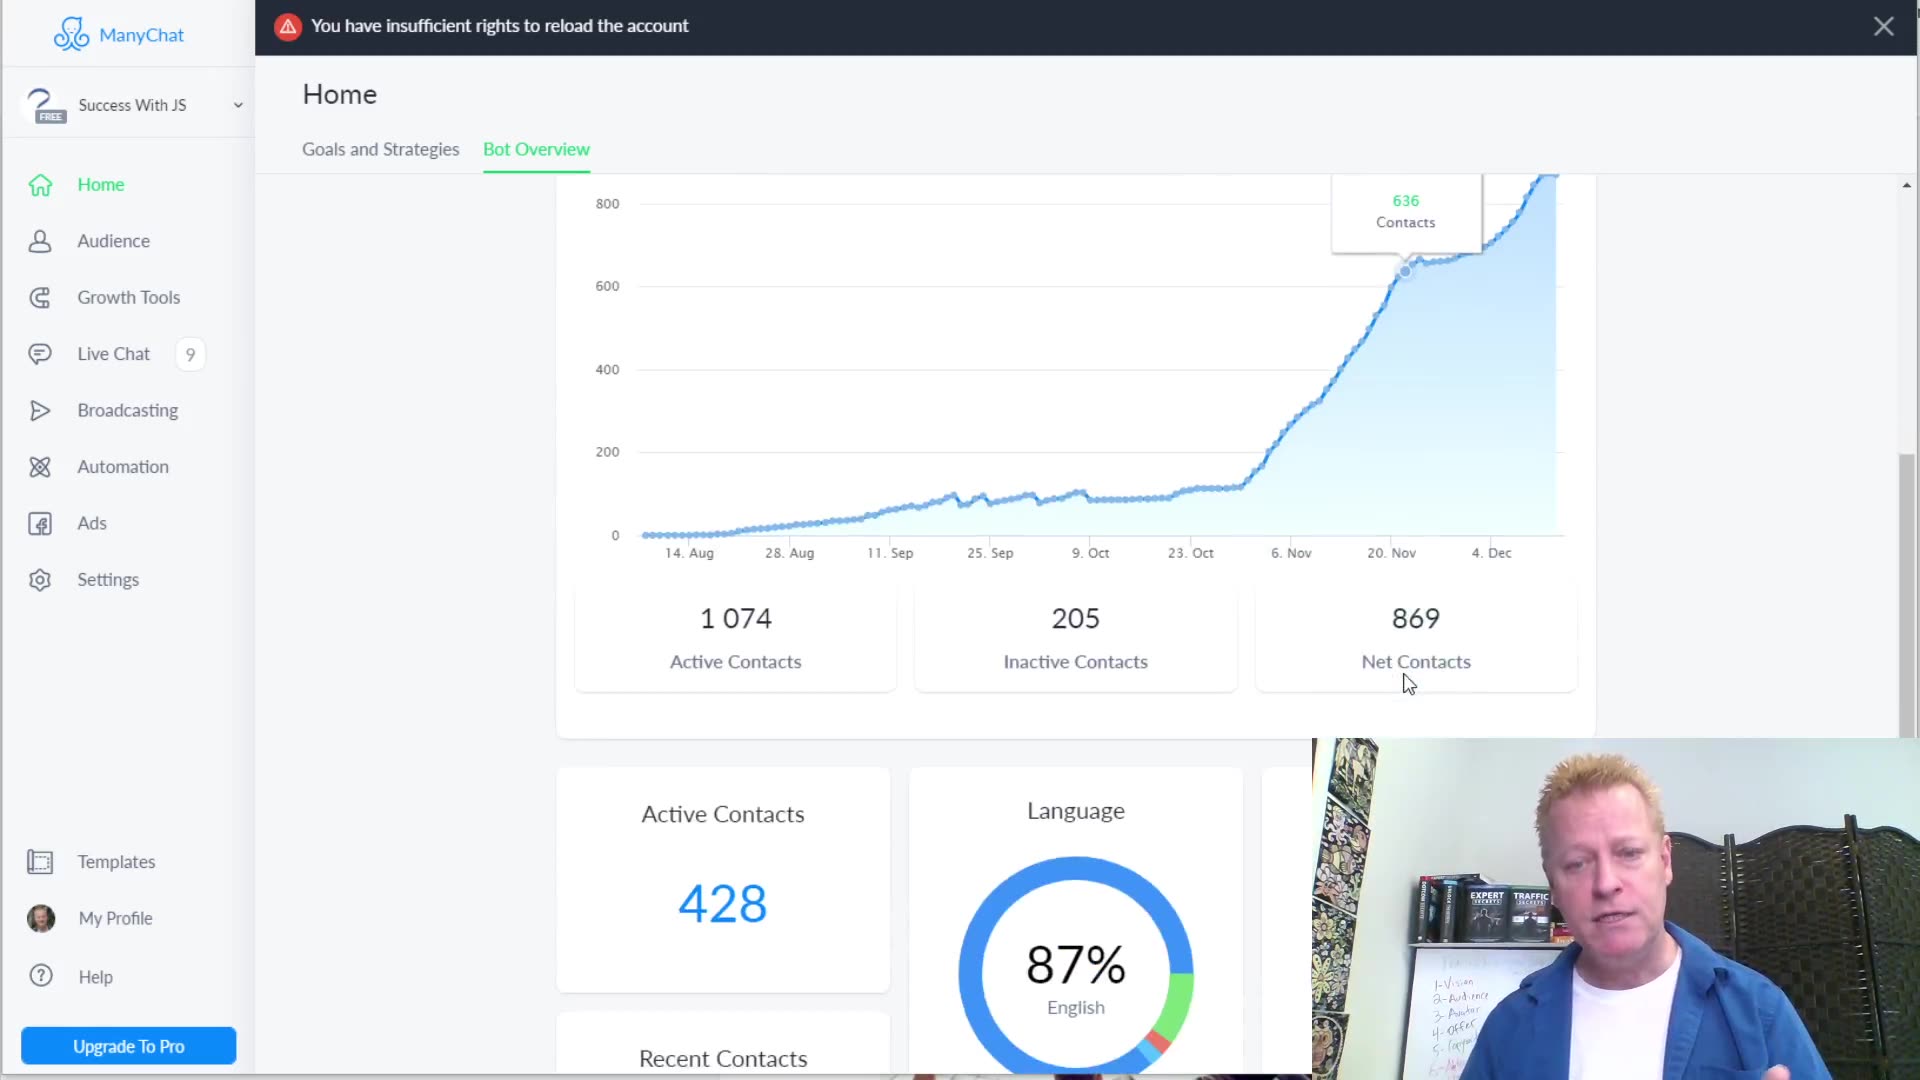Open the Help link text
The image size is (1920, 1080).
[96, 977]
